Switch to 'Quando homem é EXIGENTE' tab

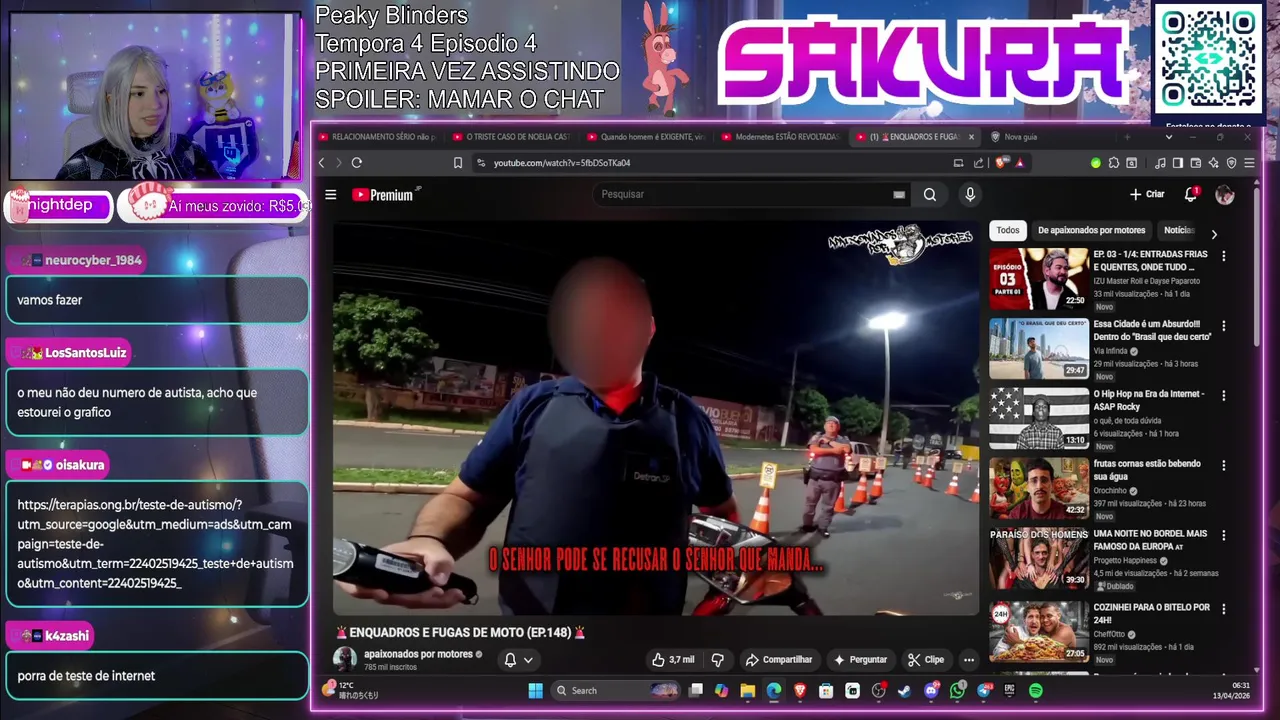646,137
